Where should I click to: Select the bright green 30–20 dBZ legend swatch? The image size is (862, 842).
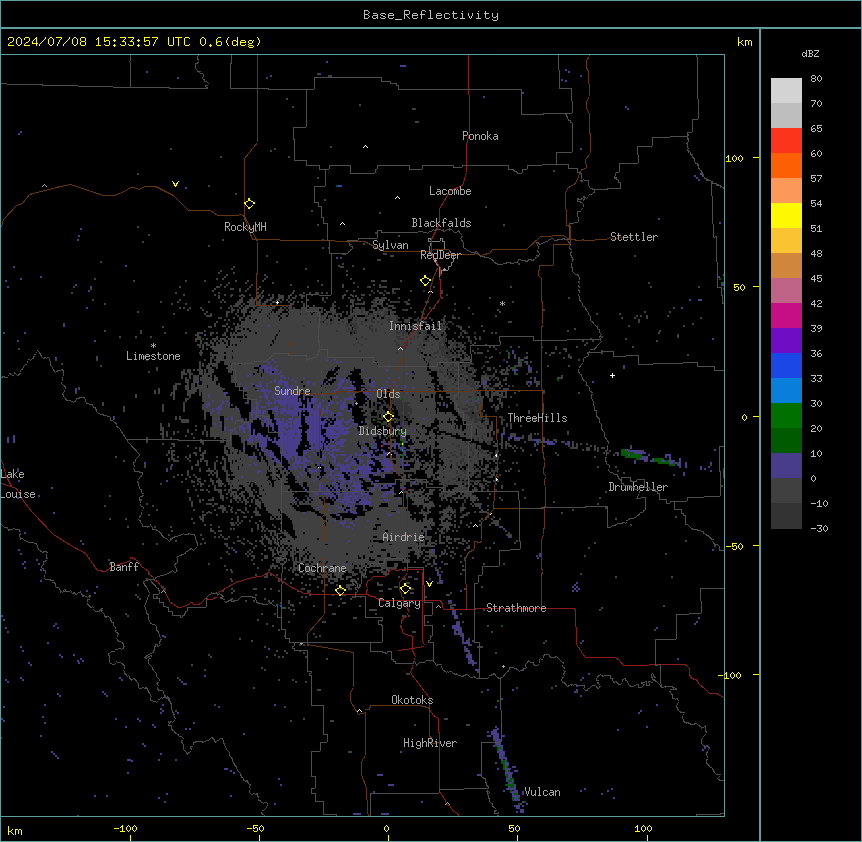(x=786, y=416)
